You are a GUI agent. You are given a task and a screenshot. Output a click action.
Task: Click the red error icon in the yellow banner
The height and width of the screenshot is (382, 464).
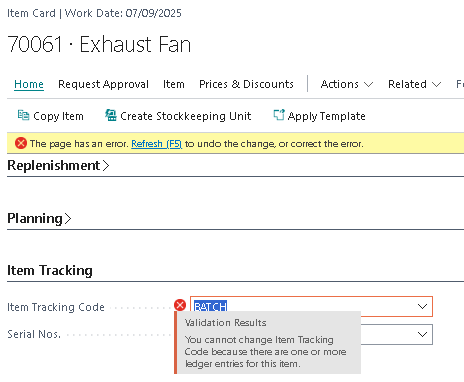pyautogui.click(x=21, y=143)
